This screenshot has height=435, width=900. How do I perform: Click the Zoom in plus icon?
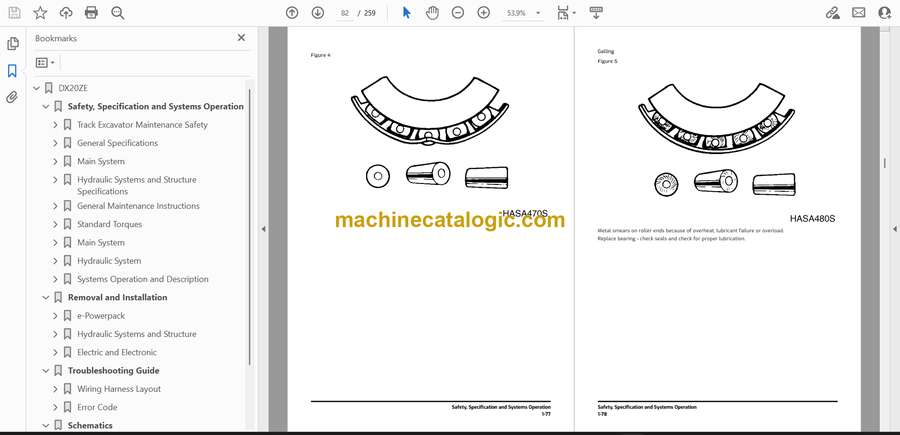point(484,13)
